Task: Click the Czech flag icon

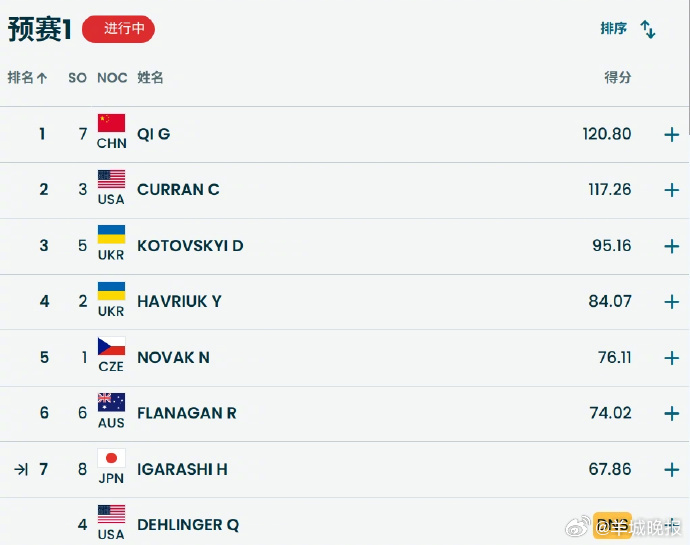Action: (111, 346)
